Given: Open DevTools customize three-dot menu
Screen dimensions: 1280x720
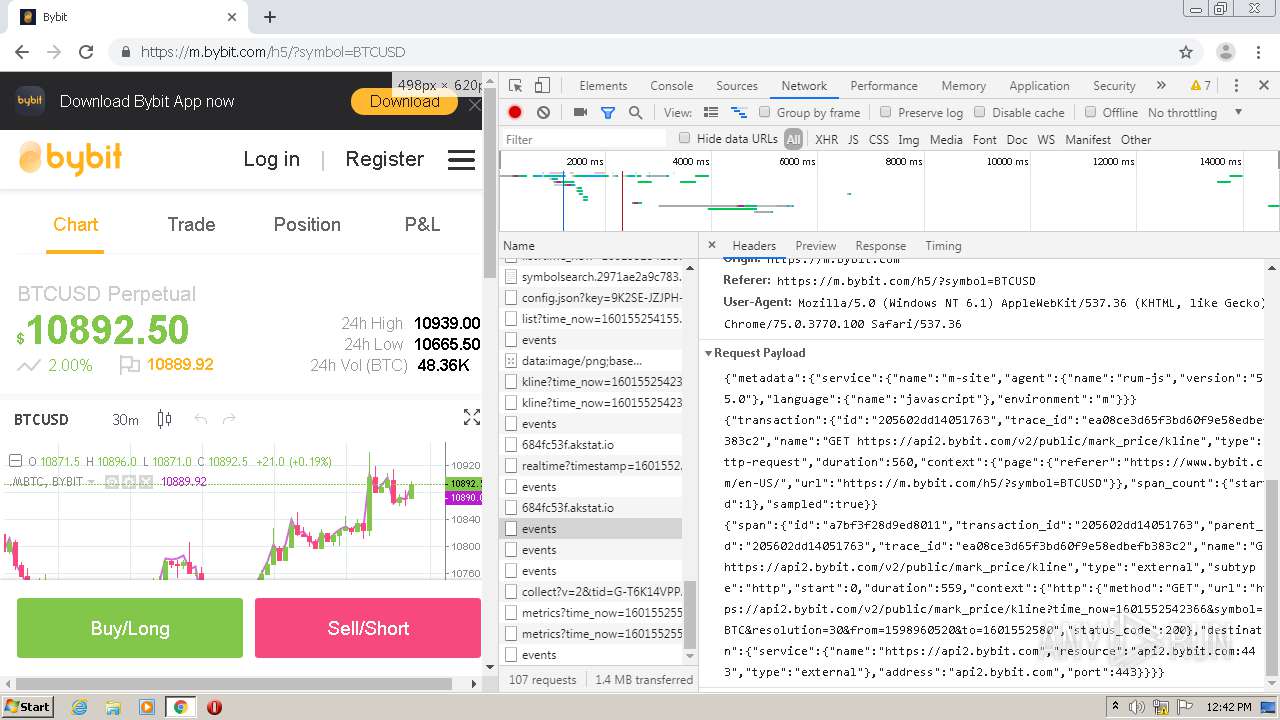Looking at the screenshot, I should tap(1236, 86).
